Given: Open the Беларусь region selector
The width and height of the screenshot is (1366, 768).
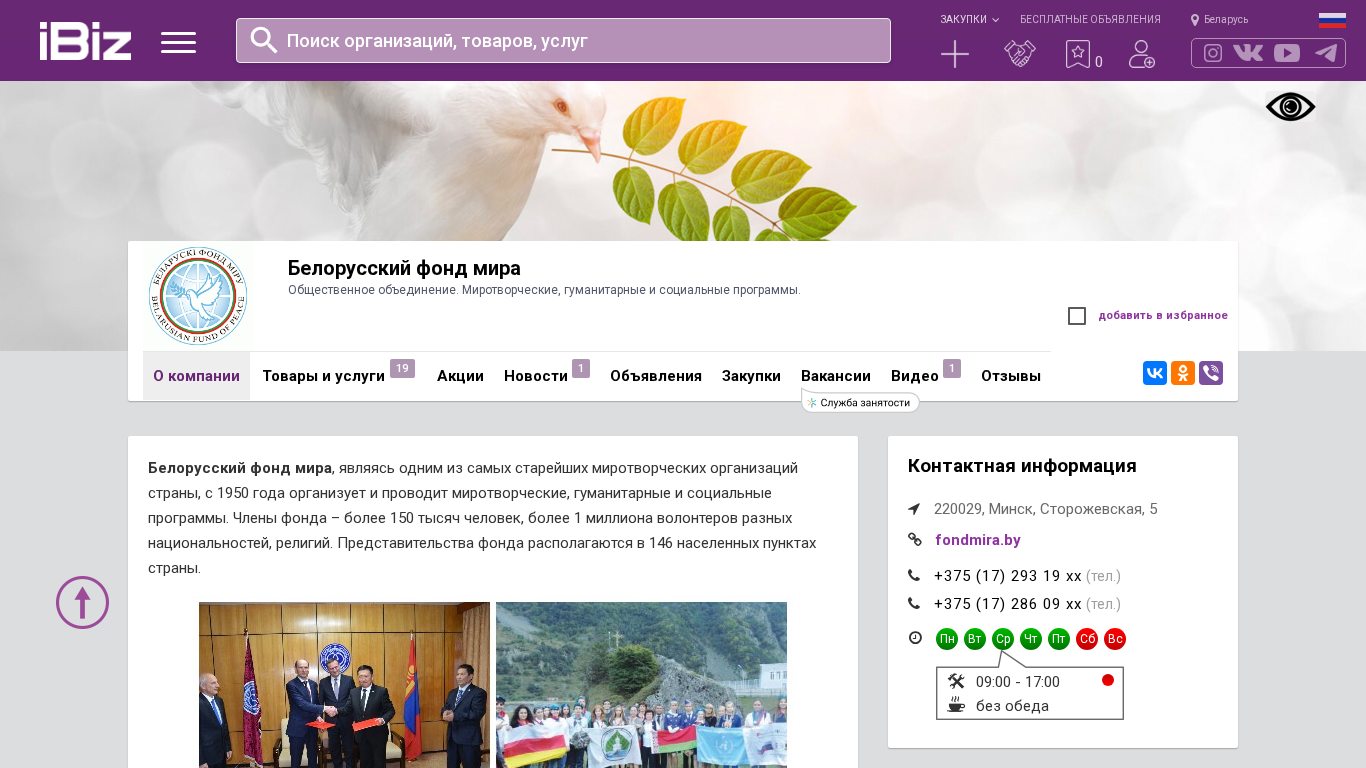Looking at the screenshot, I should [x=1219, y=19].
